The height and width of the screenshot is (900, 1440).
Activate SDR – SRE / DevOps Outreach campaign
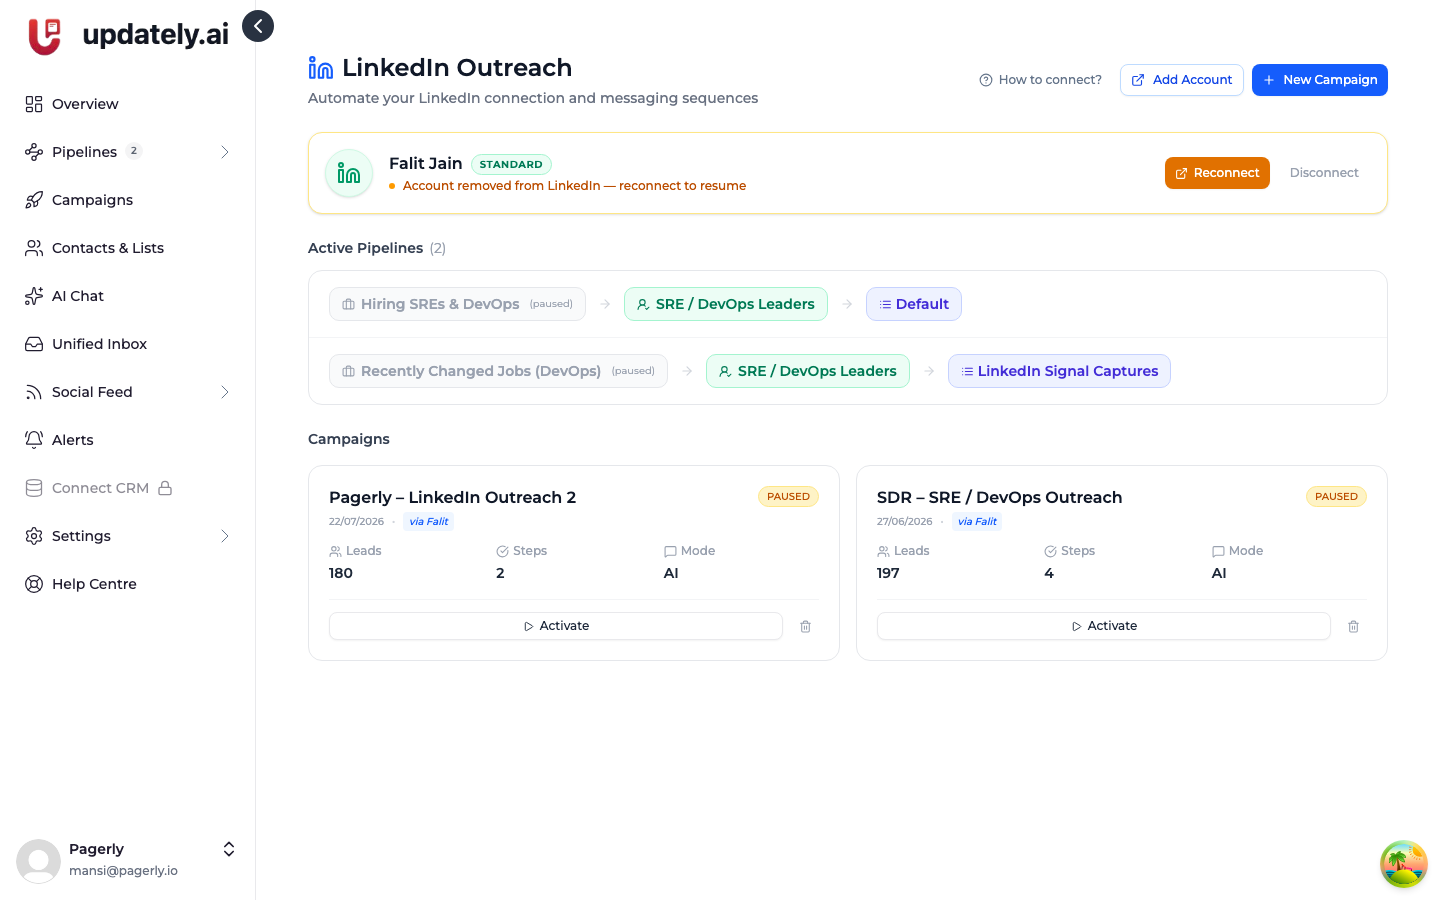[x=1104, y=626]
